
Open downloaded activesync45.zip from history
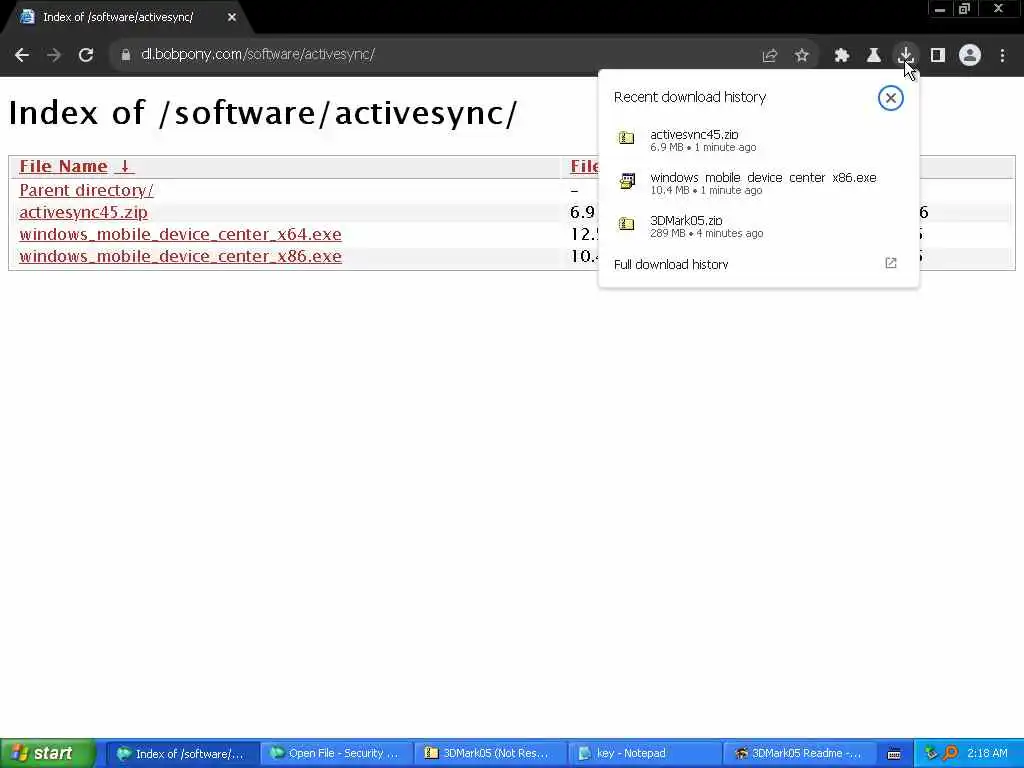pyautogui.click(x=758, y=140)
